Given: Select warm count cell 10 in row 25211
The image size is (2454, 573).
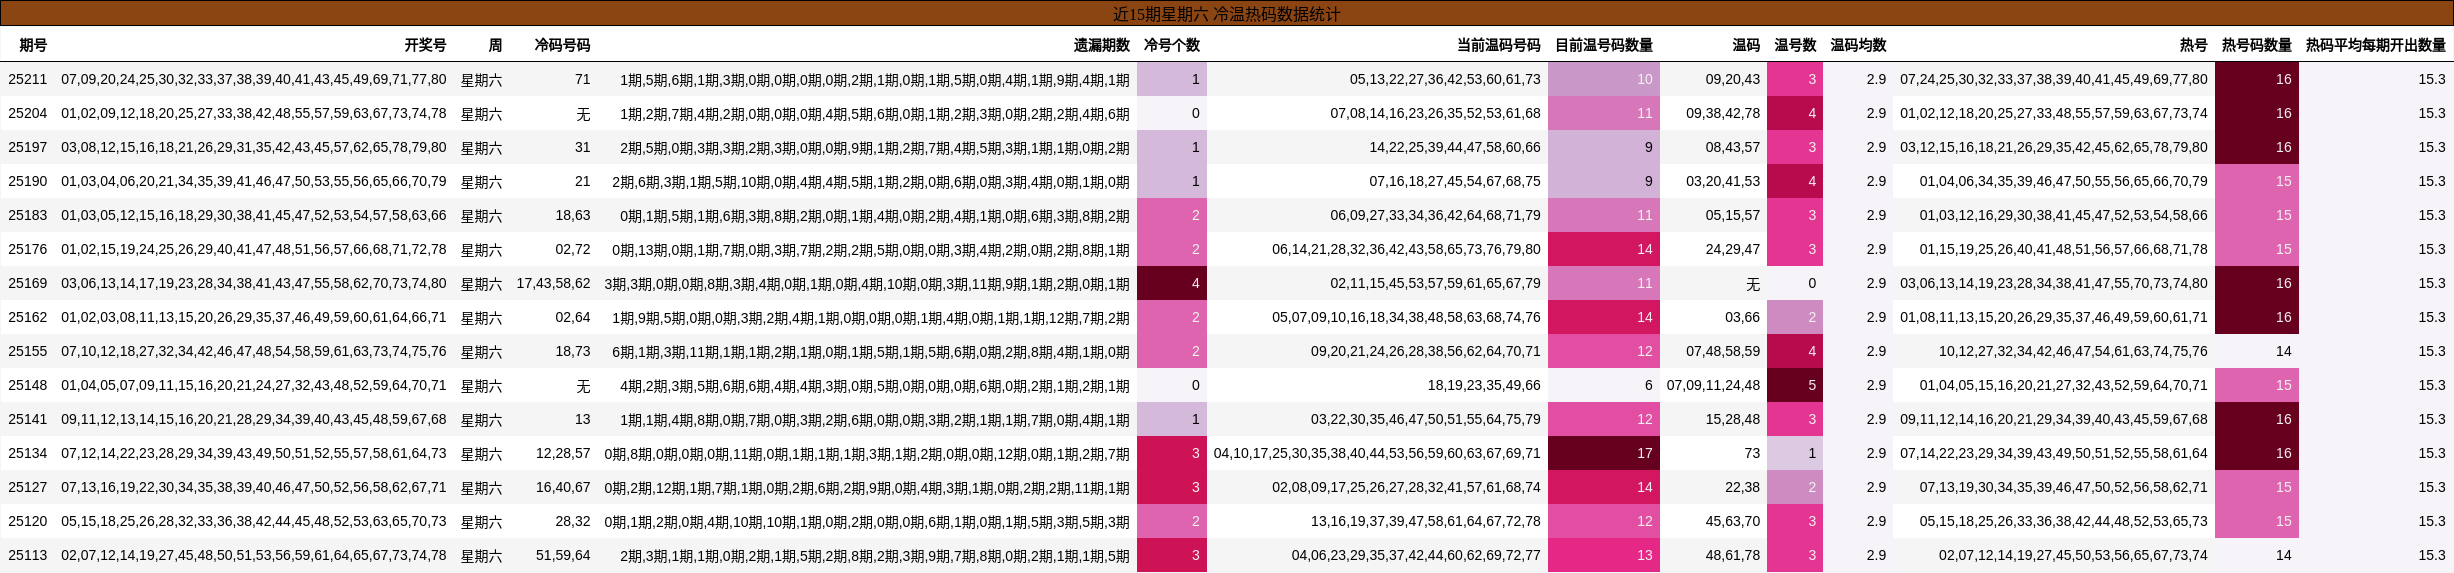Looking at the screenshot, I should (x=1604, y=79).
